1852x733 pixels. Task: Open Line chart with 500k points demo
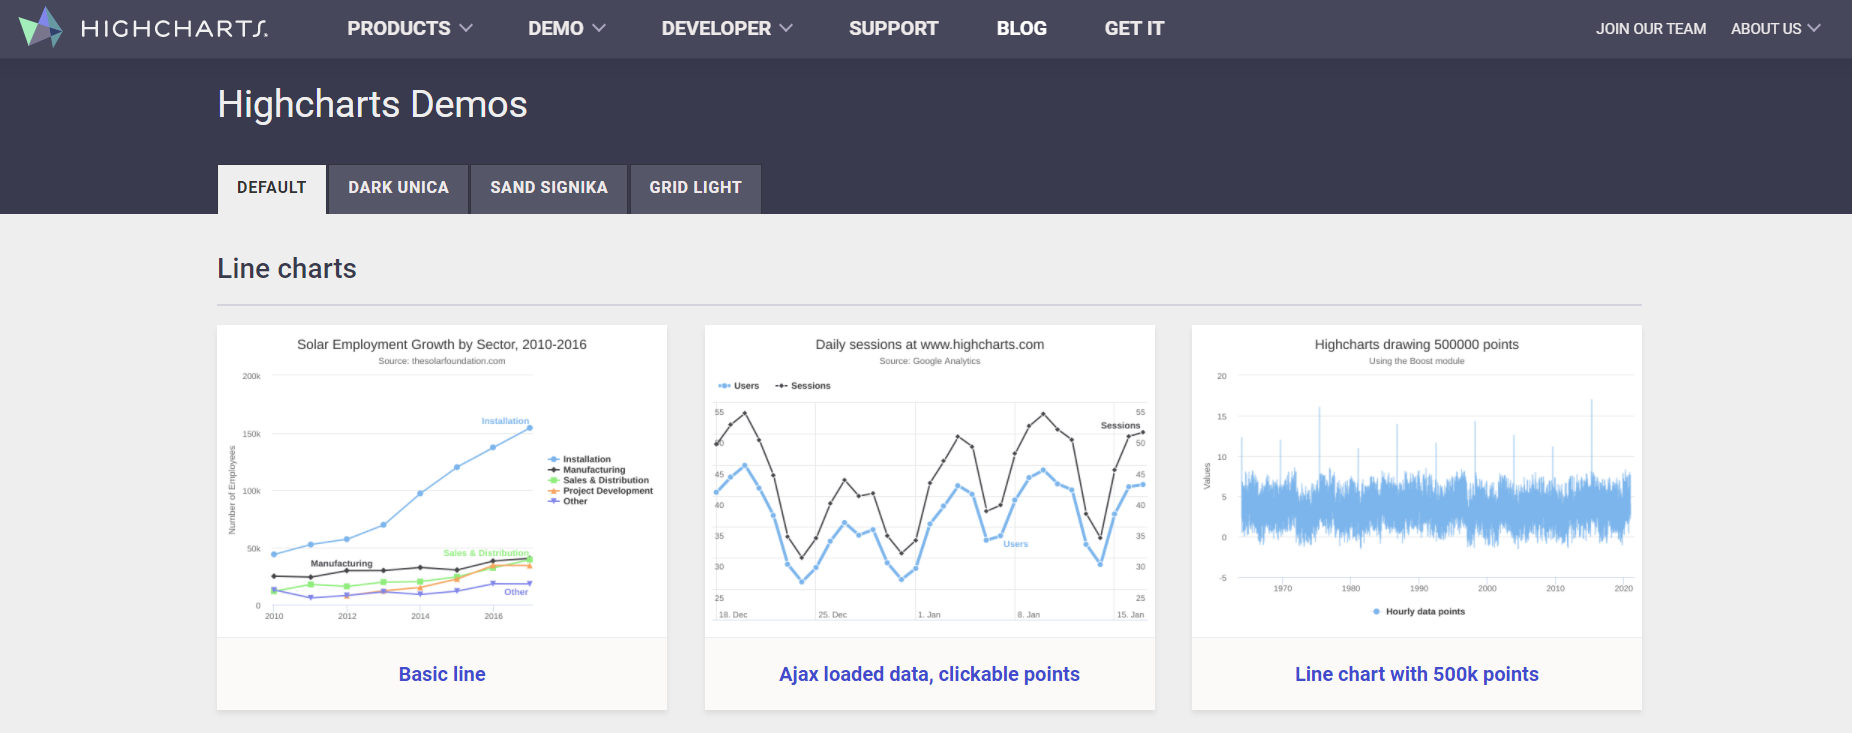[x=1417, y=674]
